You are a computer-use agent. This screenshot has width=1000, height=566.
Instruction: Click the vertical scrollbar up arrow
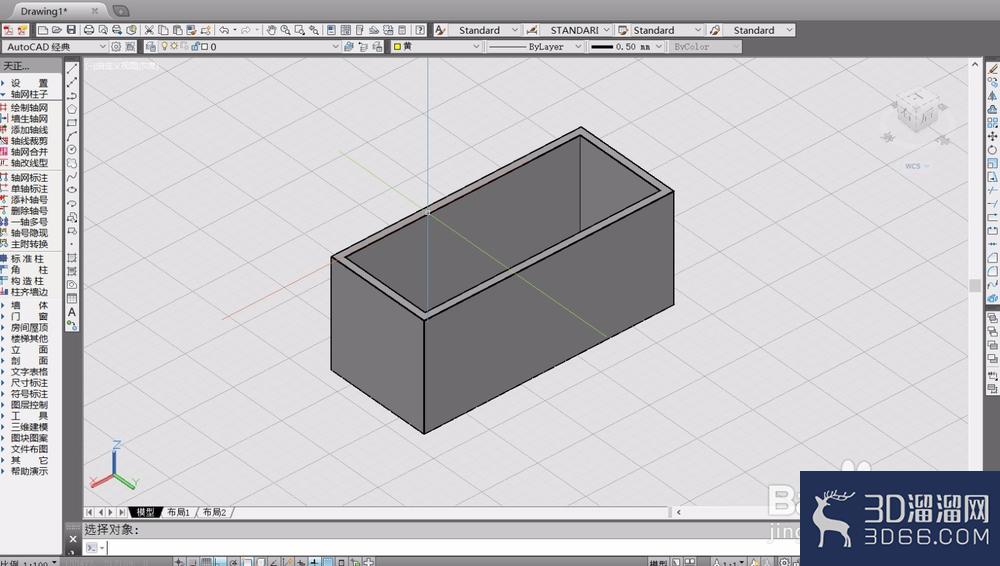pyautogui.click(x=974, y=64)
